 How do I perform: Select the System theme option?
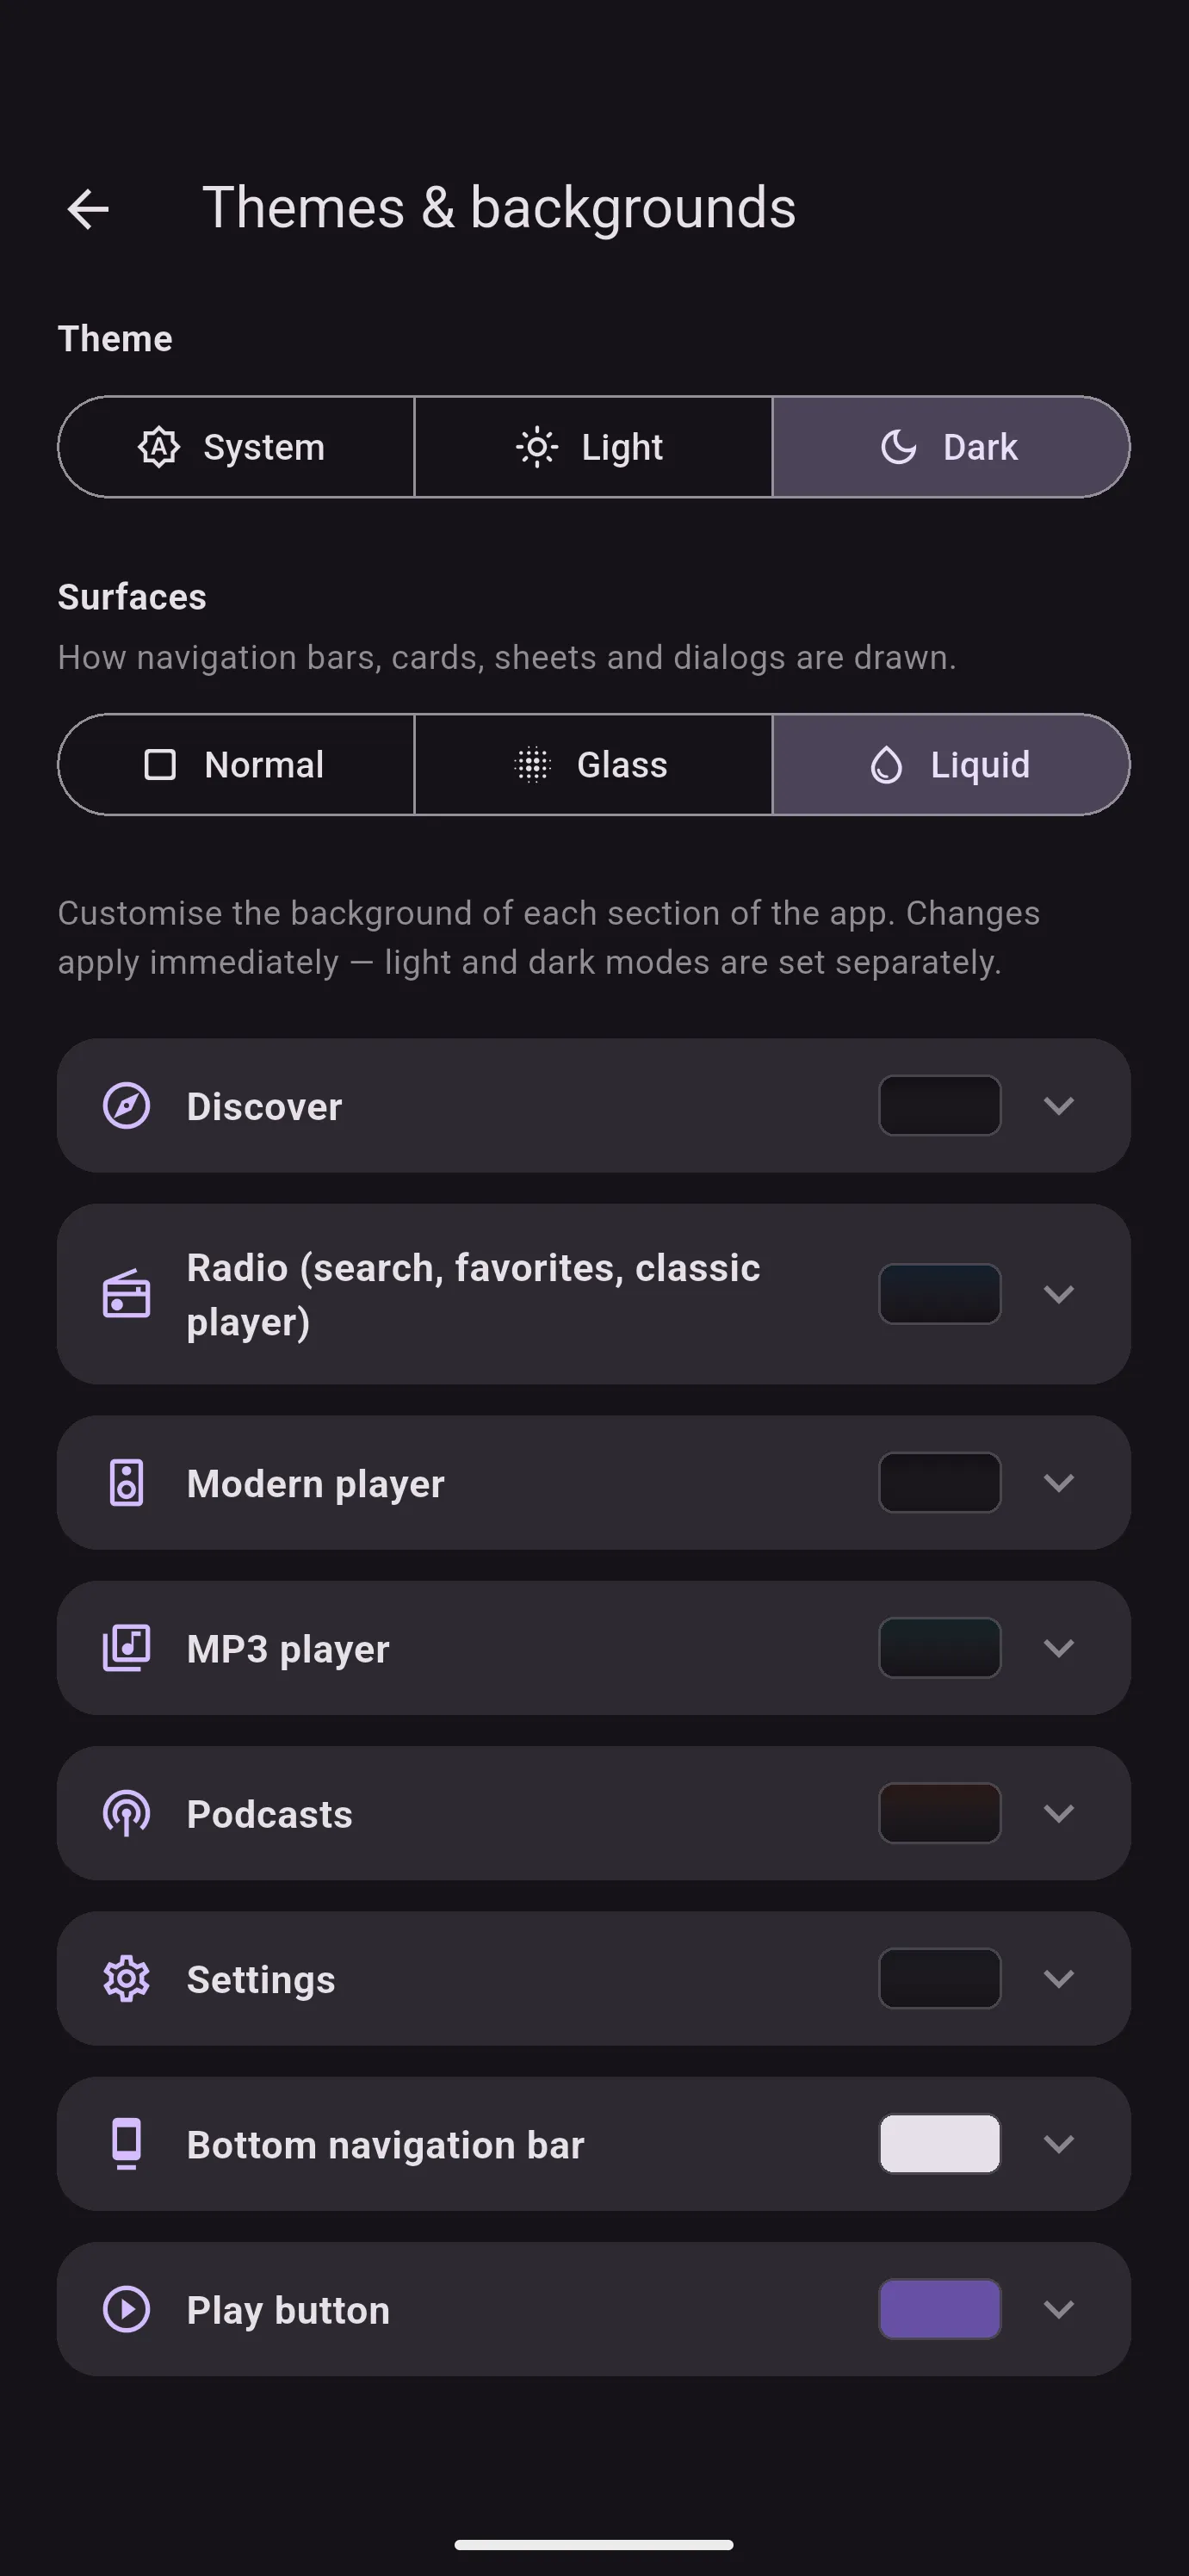[x=236, y=447]
